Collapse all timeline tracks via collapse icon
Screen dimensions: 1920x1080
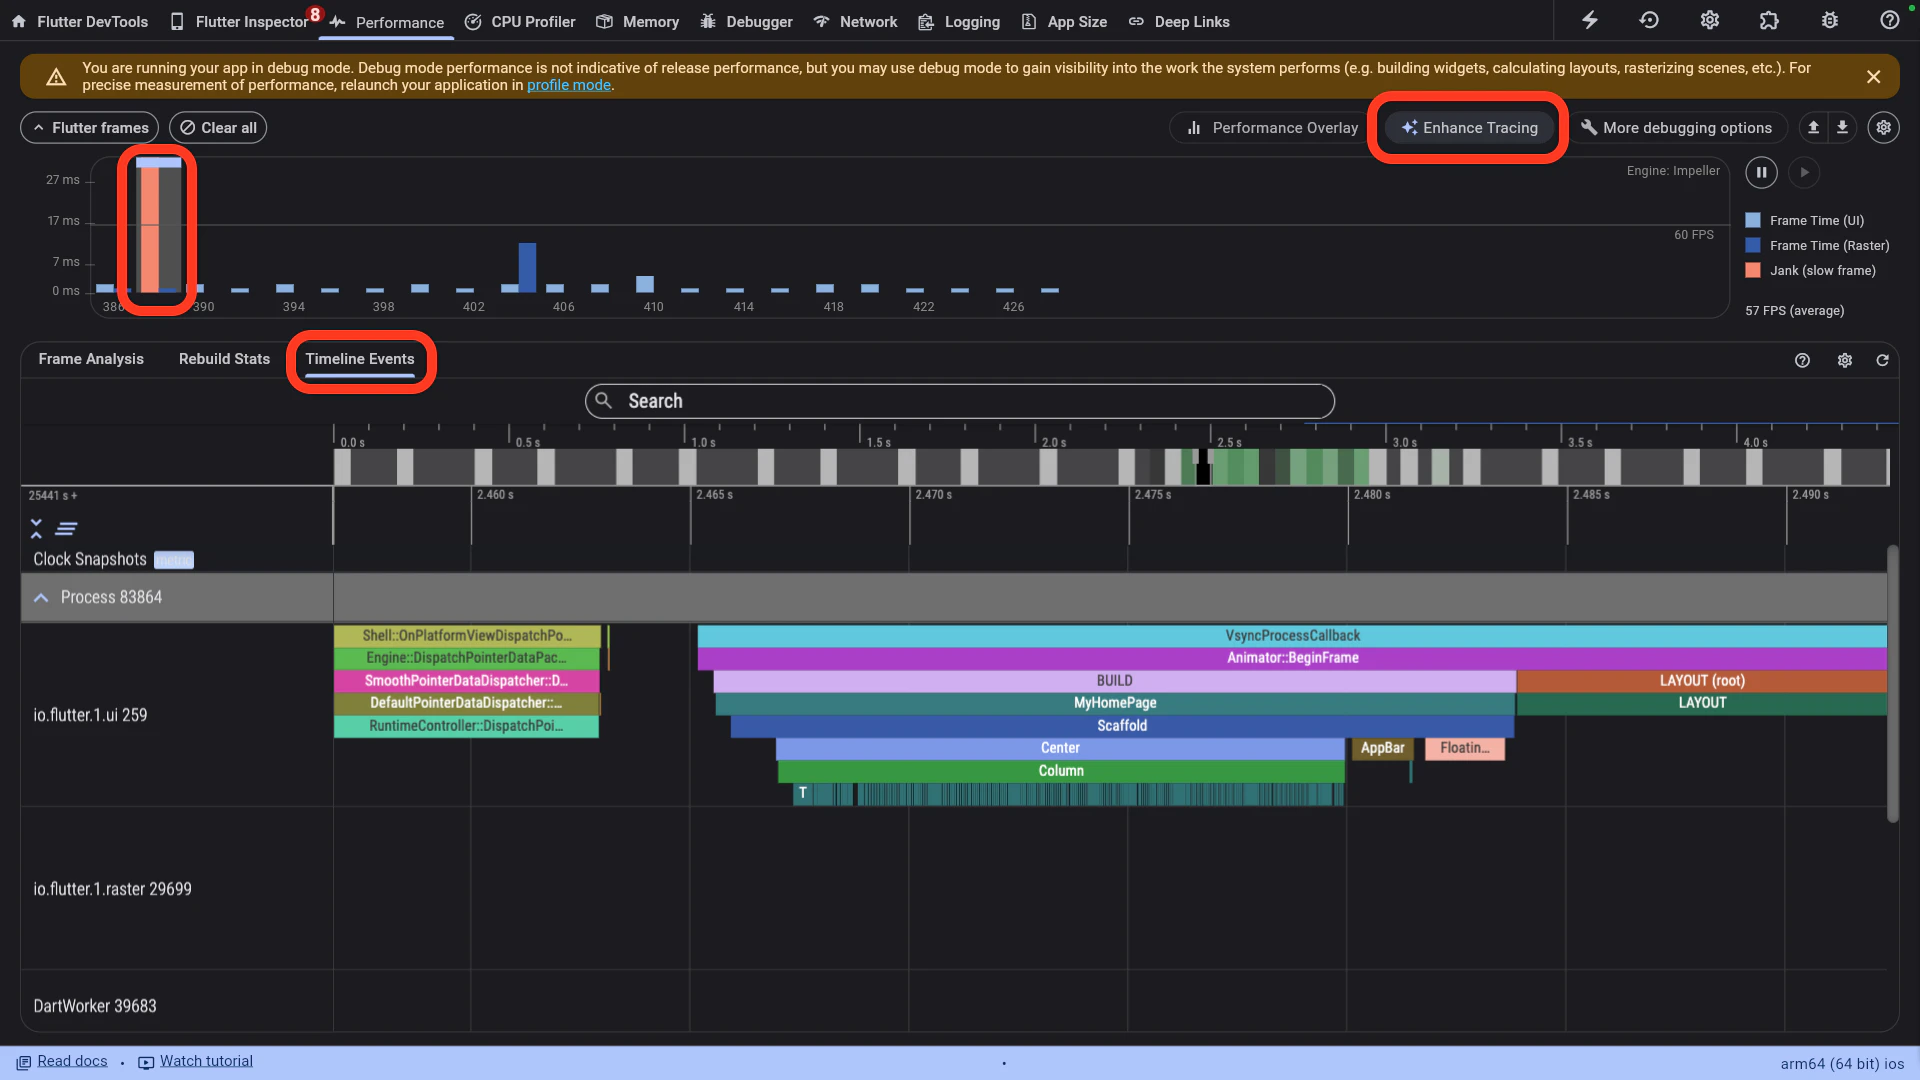[36, 528]
